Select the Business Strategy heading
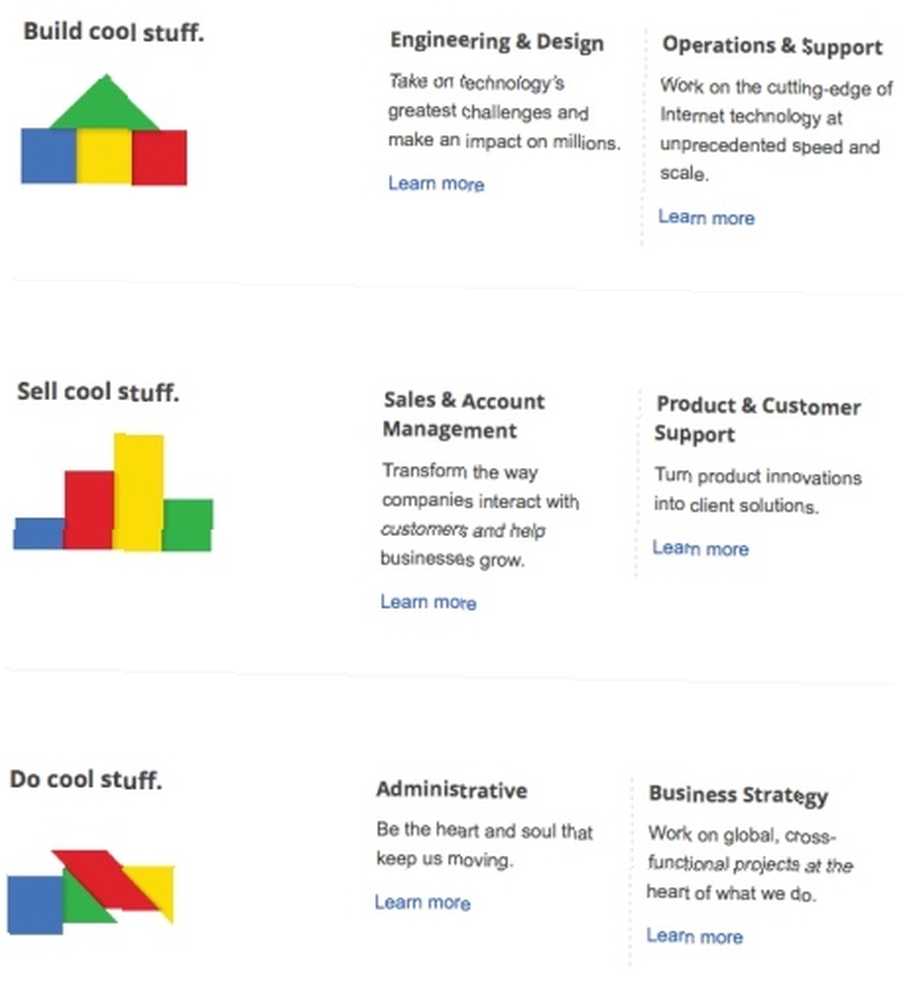The width and height of the screenshot is (909, 1000). pyautogui.click(x=739, y=795)
